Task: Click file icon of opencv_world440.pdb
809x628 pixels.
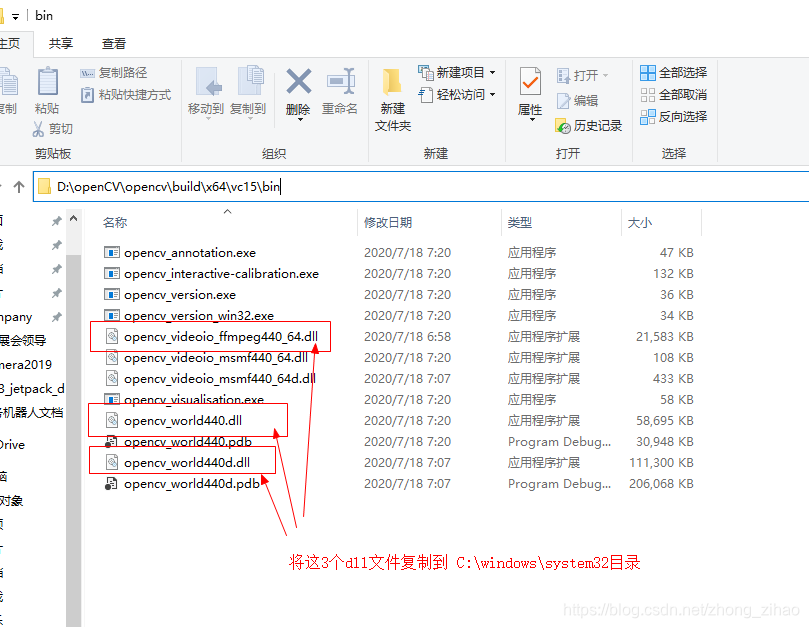Action: click(x=111, y=442)
